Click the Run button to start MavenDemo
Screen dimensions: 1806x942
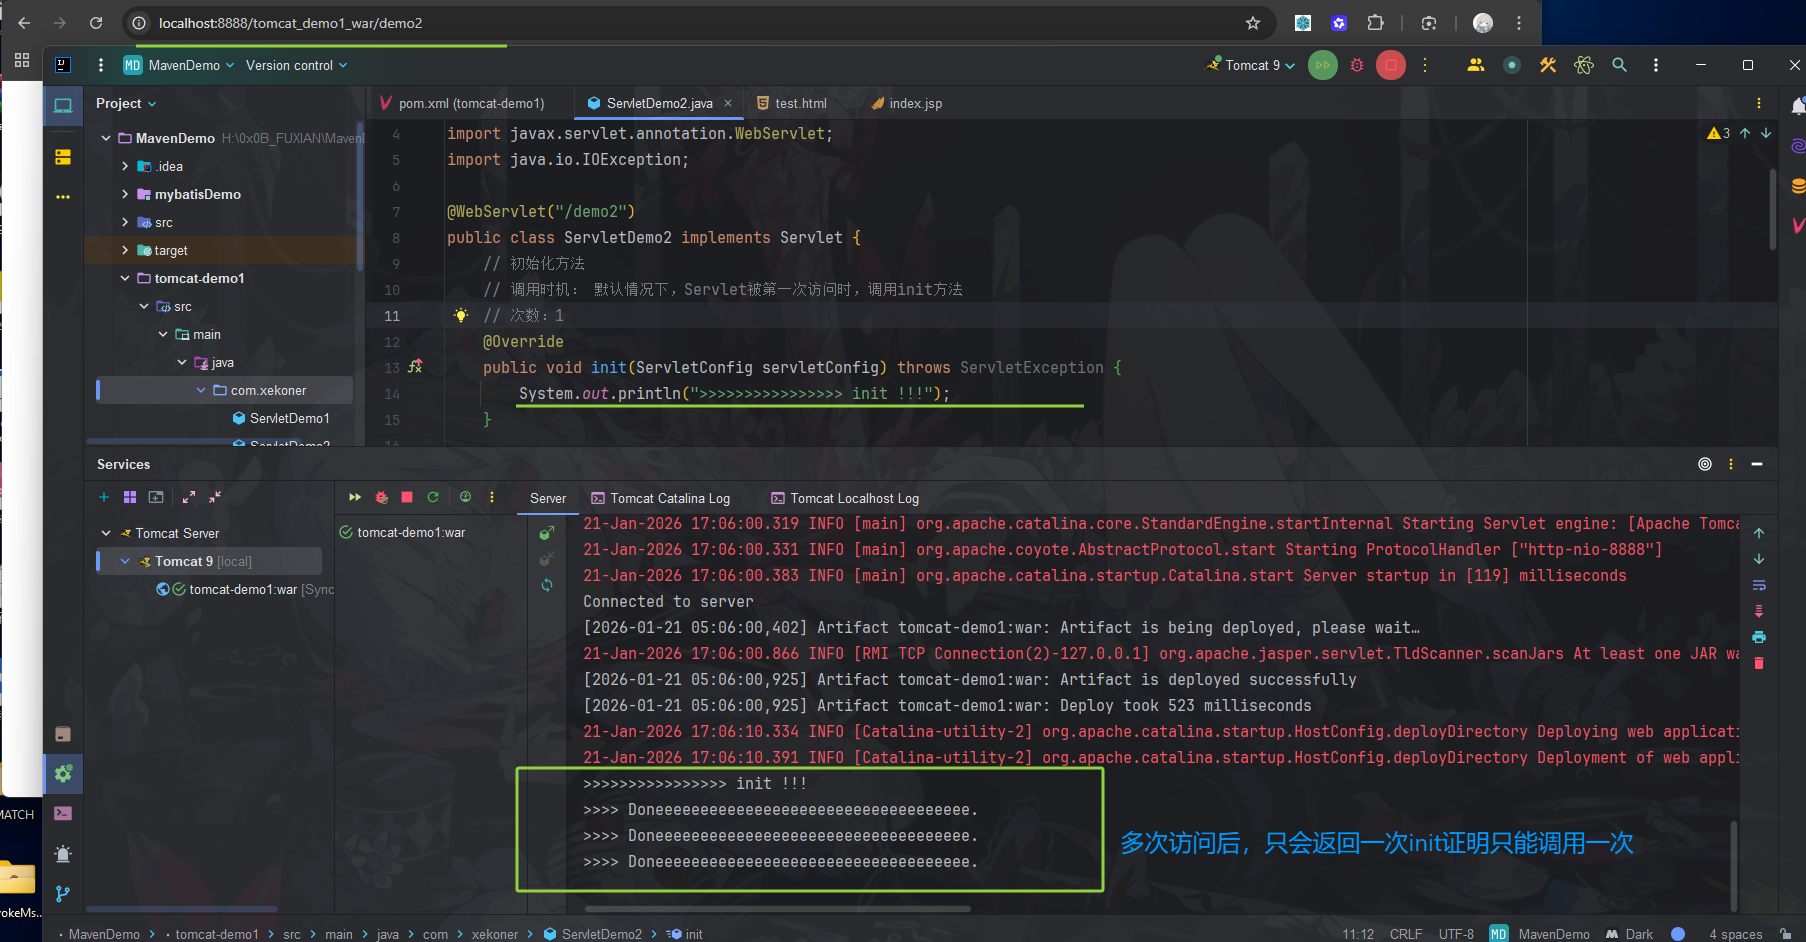(x=1322, y=65)
